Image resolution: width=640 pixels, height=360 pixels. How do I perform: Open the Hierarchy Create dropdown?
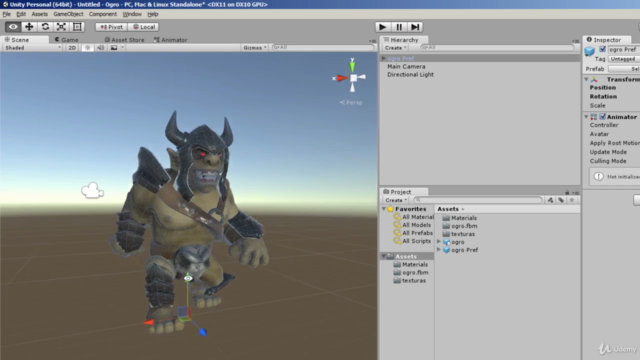[x=395, y=48]
